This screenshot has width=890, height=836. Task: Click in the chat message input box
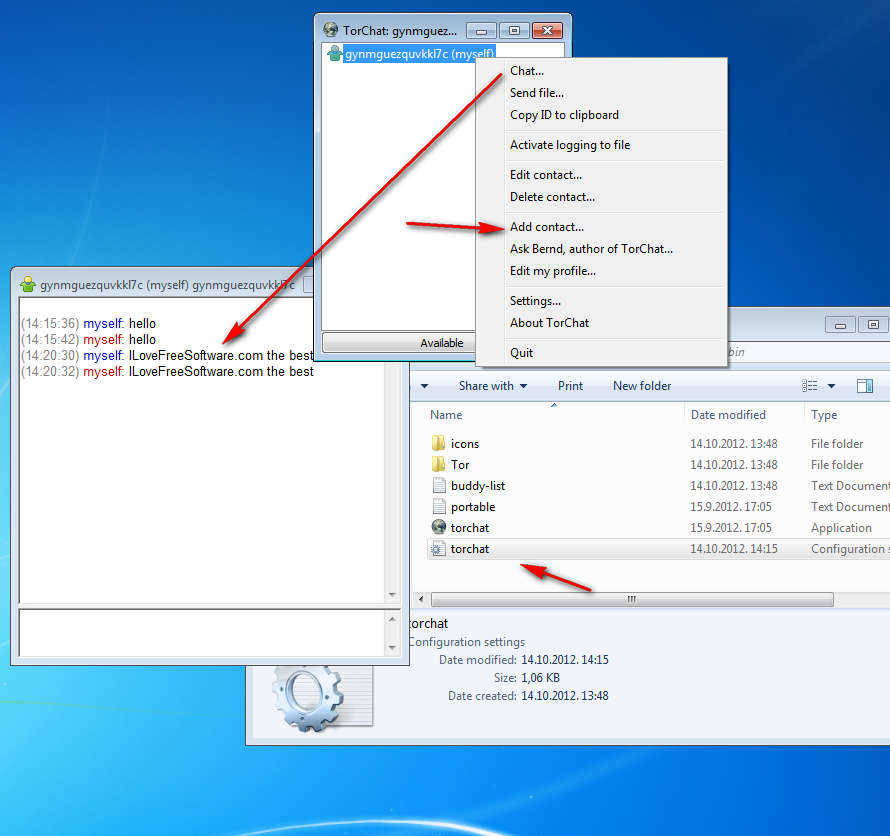[x=203, y=633]
